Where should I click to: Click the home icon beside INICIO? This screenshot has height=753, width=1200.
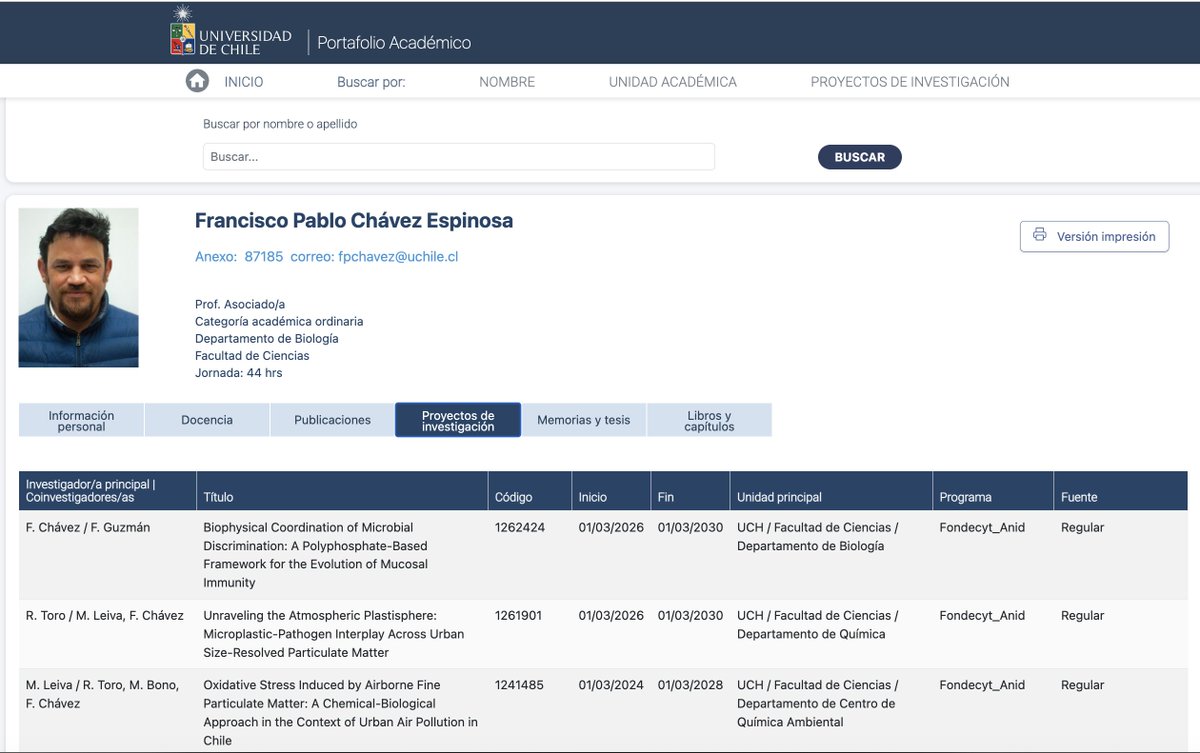(197, 82)
